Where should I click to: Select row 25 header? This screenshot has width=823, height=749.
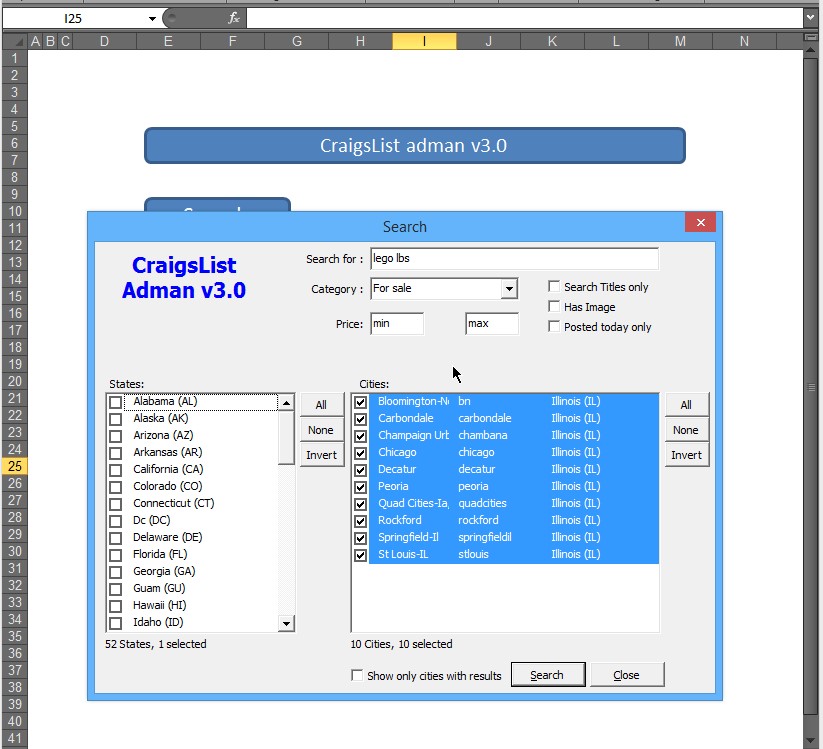click(x=15, y=466)
